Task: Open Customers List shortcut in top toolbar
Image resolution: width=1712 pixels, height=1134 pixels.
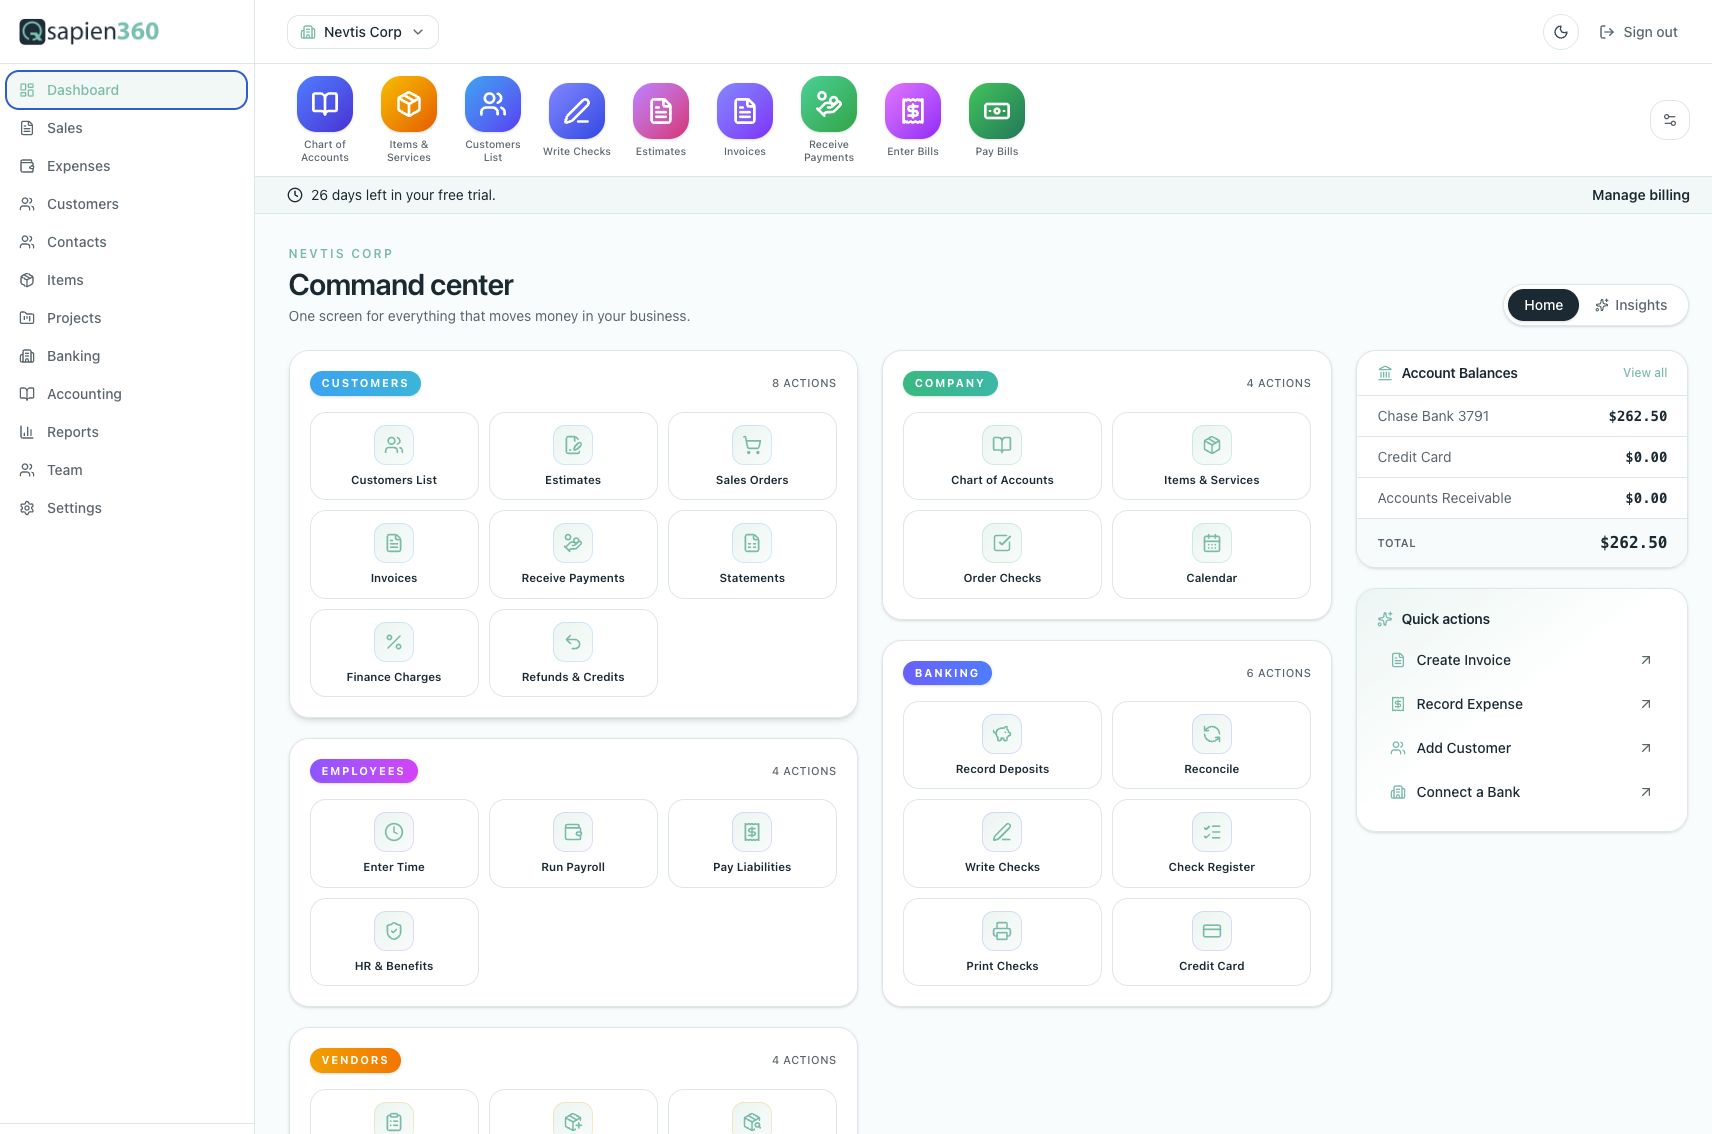Action: point(493,119)
